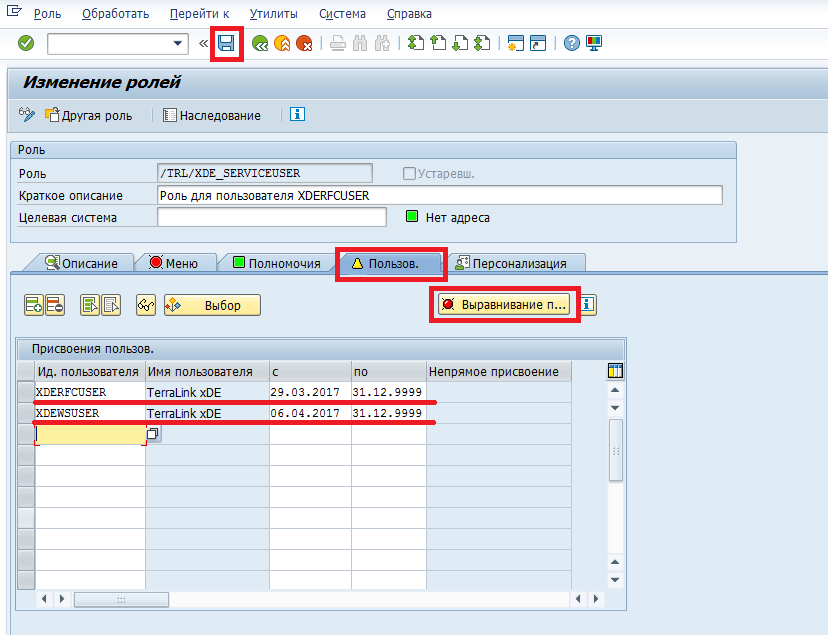
Task: Click the green Back arrow icon
Action: pyautogui.click(x=260, y=43)
